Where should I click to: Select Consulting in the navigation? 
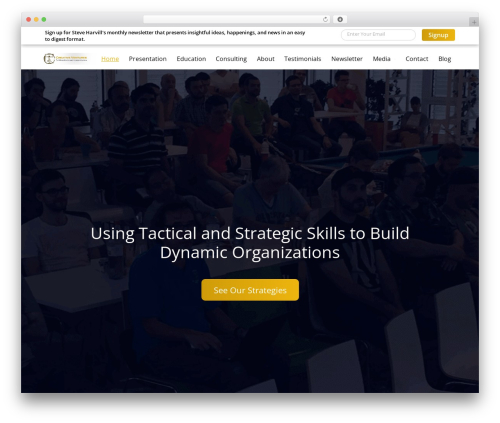pyautogui.click(x=231, y=59)
